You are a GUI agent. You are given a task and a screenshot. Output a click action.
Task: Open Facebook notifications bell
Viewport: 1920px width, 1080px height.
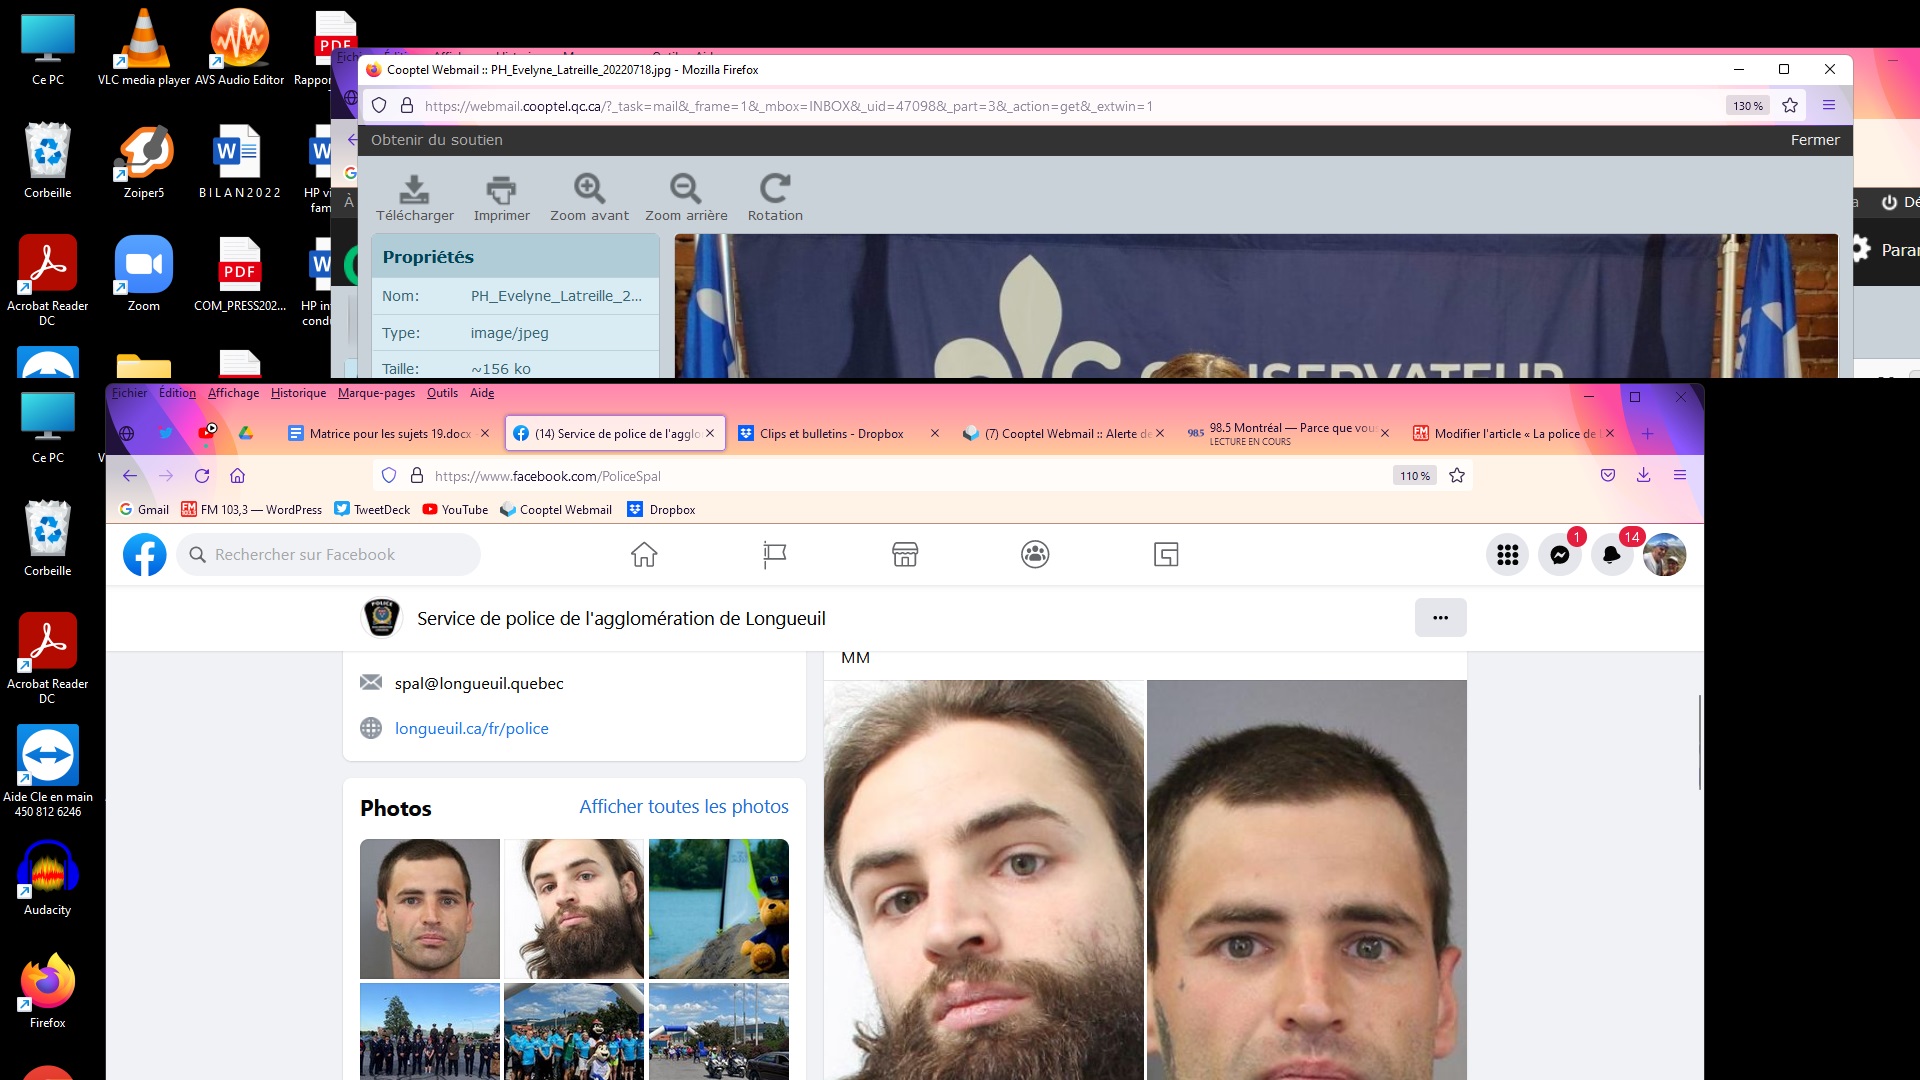(1611, 555)
